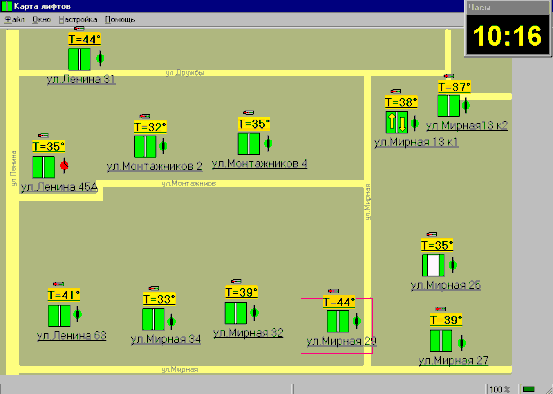Click the T=35° reading above ул.Ленина 45А
The height and width of the screenshot is (394, 553).
pos(49,146)
